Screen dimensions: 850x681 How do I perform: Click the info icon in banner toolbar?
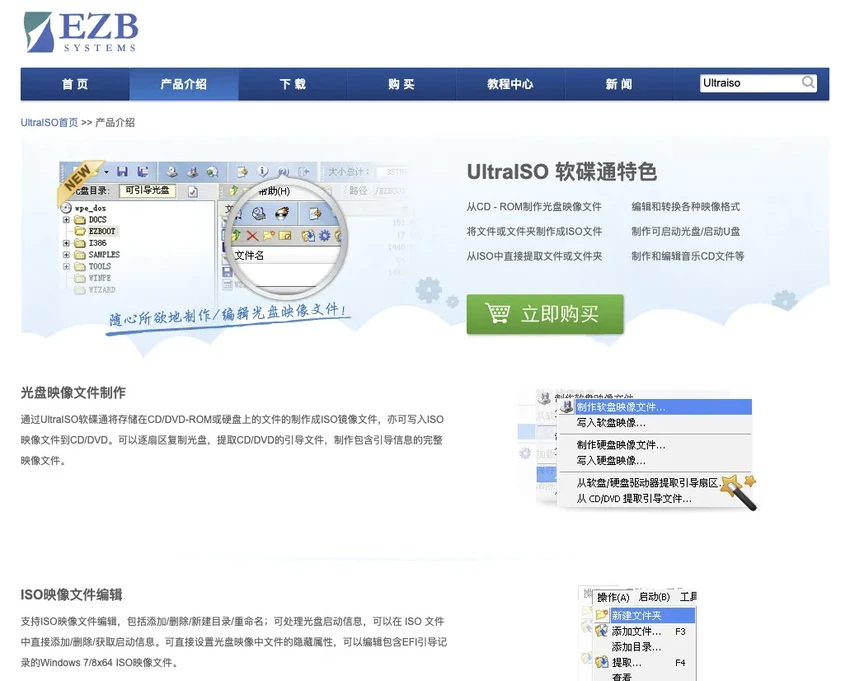[263, 172]
